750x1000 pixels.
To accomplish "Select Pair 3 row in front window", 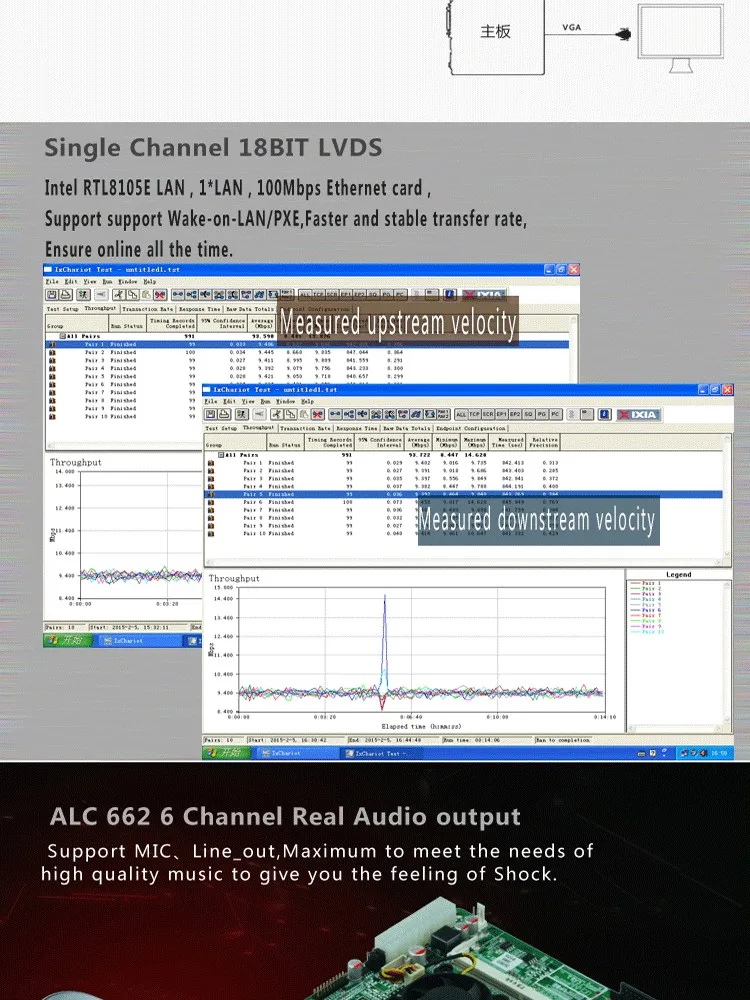I will 463,478.
